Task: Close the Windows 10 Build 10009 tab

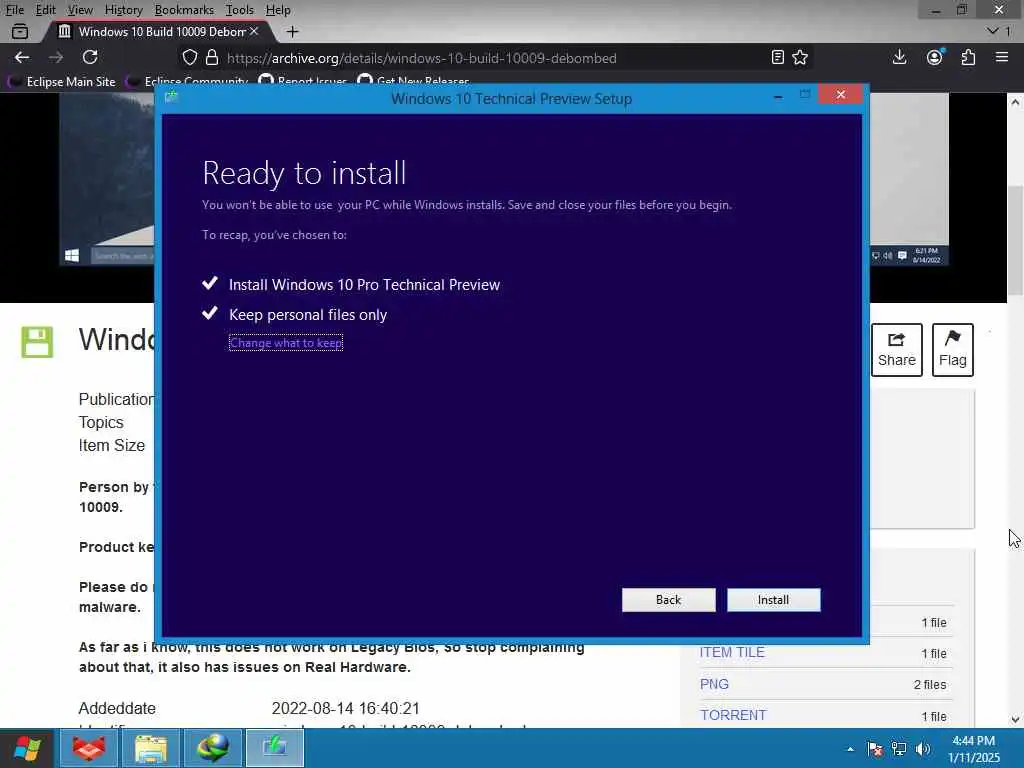Action: pos(254,31)
